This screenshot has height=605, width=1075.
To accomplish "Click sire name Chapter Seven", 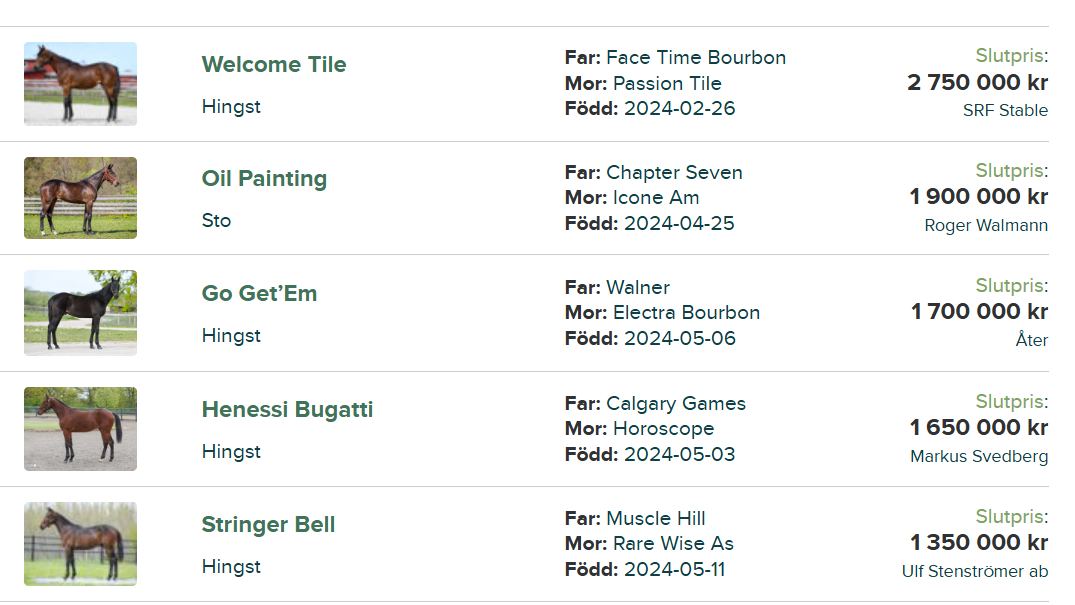I will click(x=674, y=172).
